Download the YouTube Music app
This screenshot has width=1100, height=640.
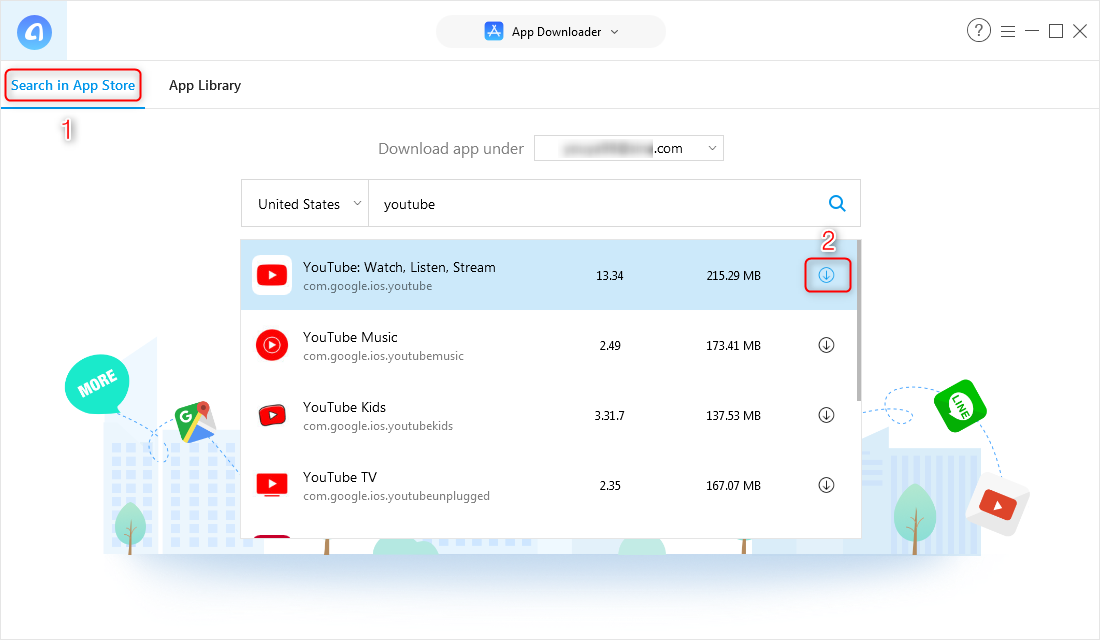tap(826, 345)
